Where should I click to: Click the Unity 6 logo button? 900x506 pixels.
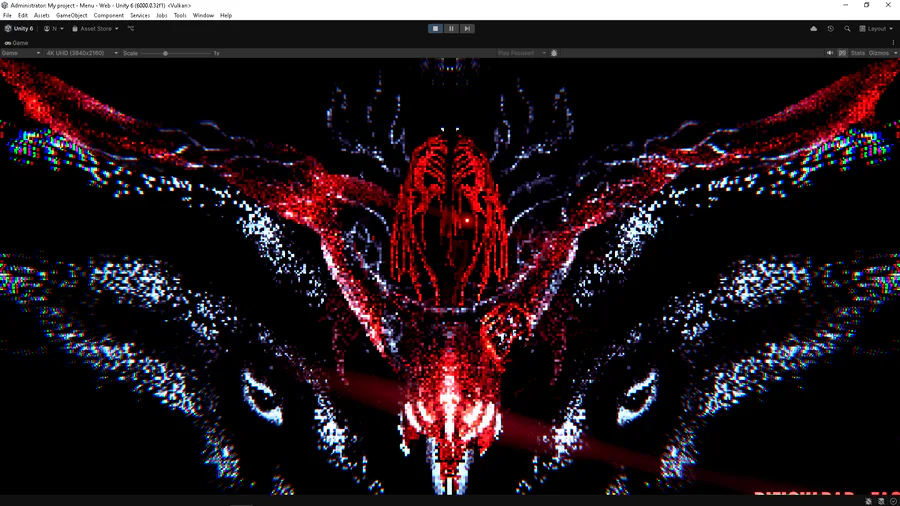[19, 29]
